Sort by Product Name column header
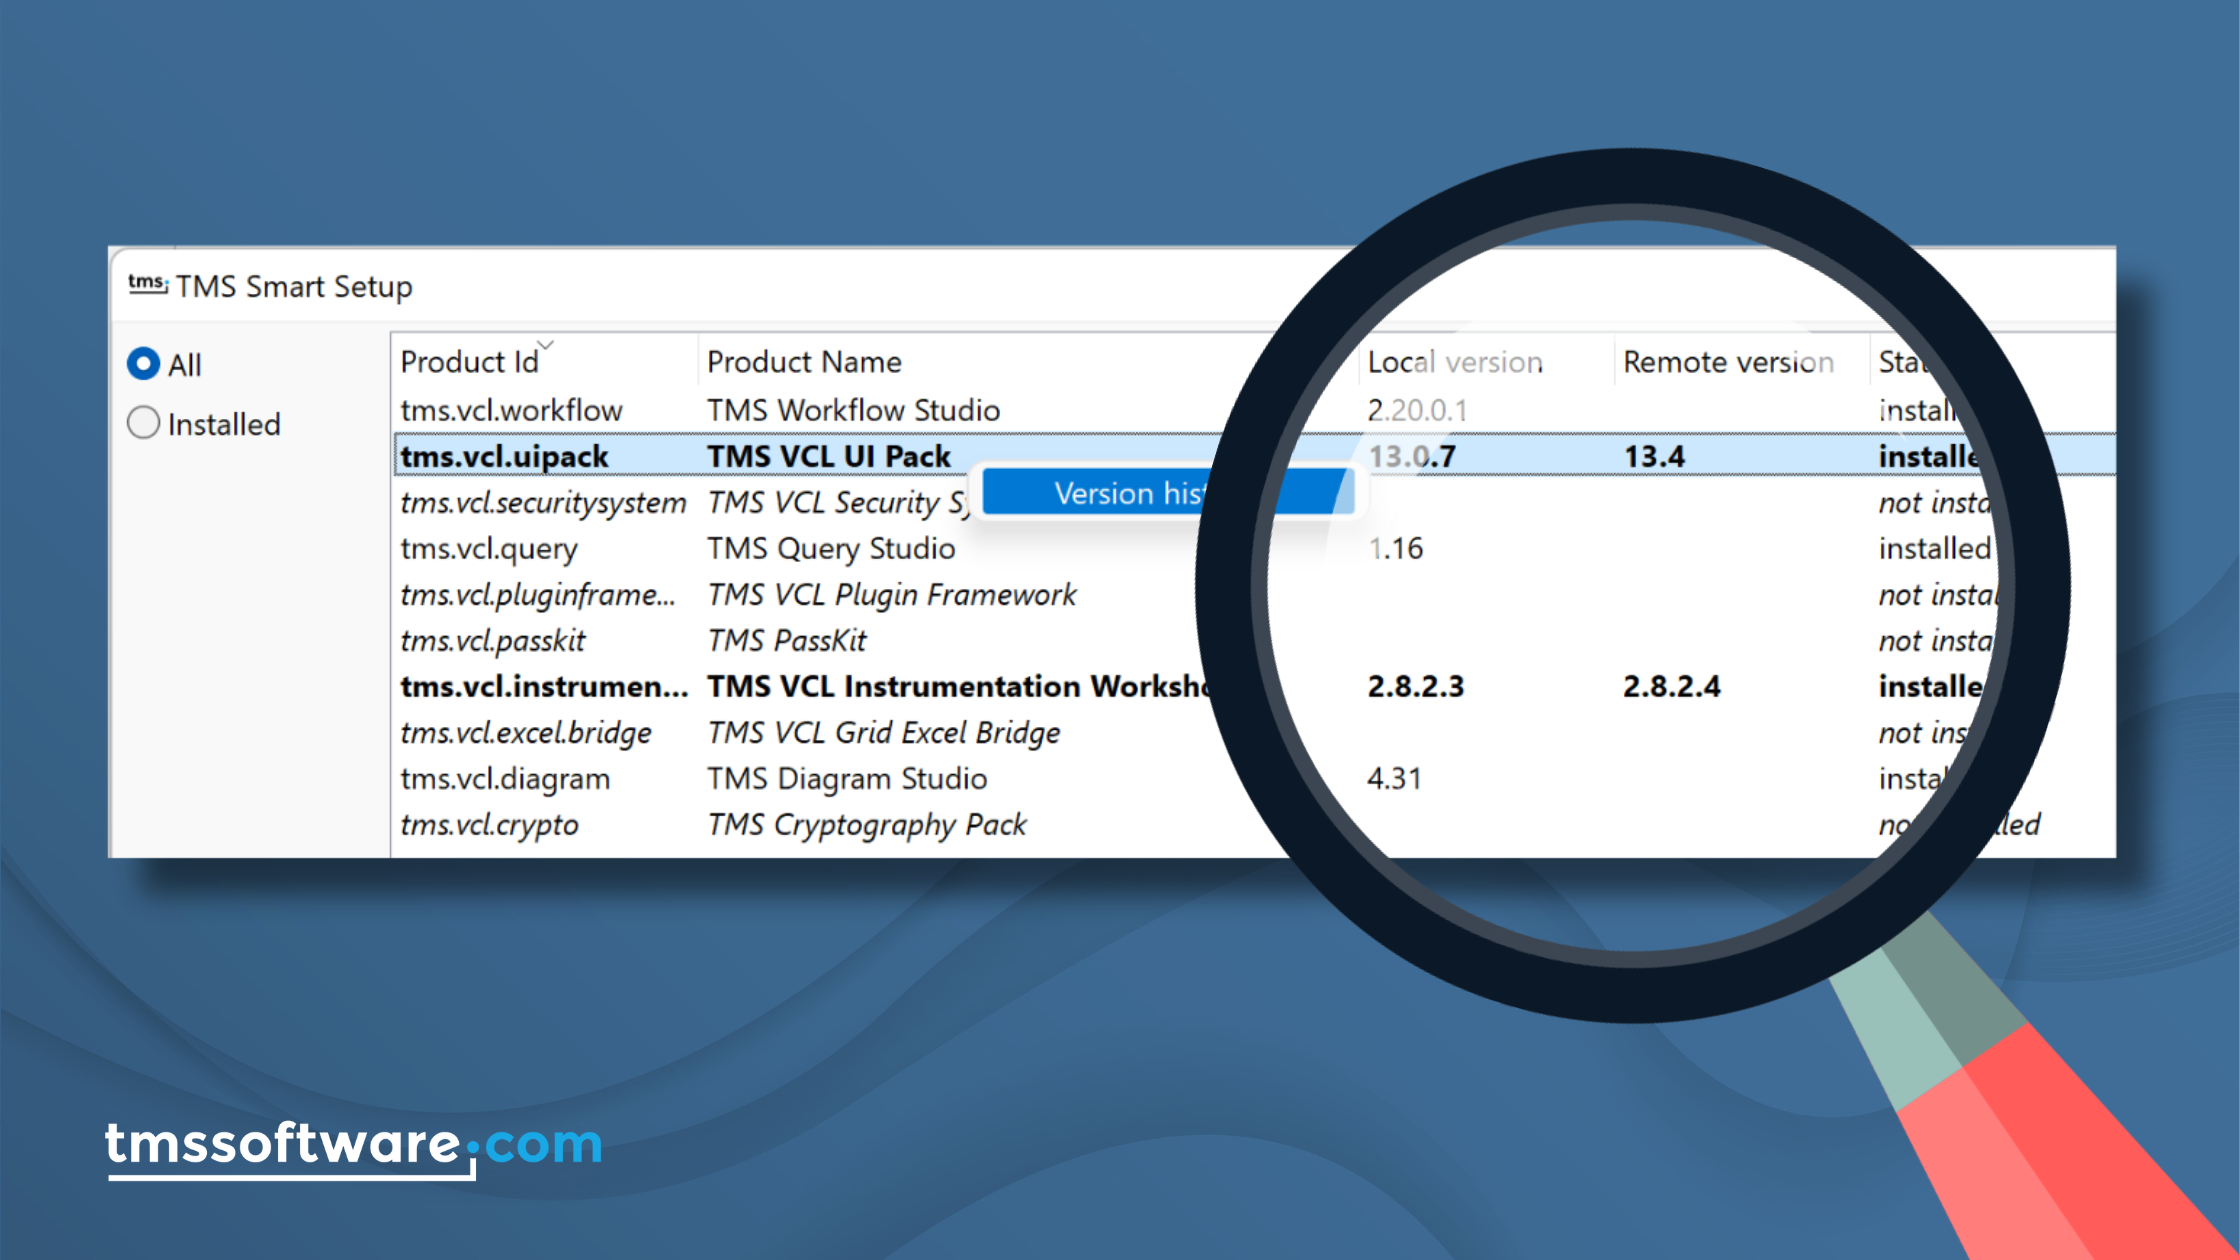2240x1260 pixels. tap(804, 362)
